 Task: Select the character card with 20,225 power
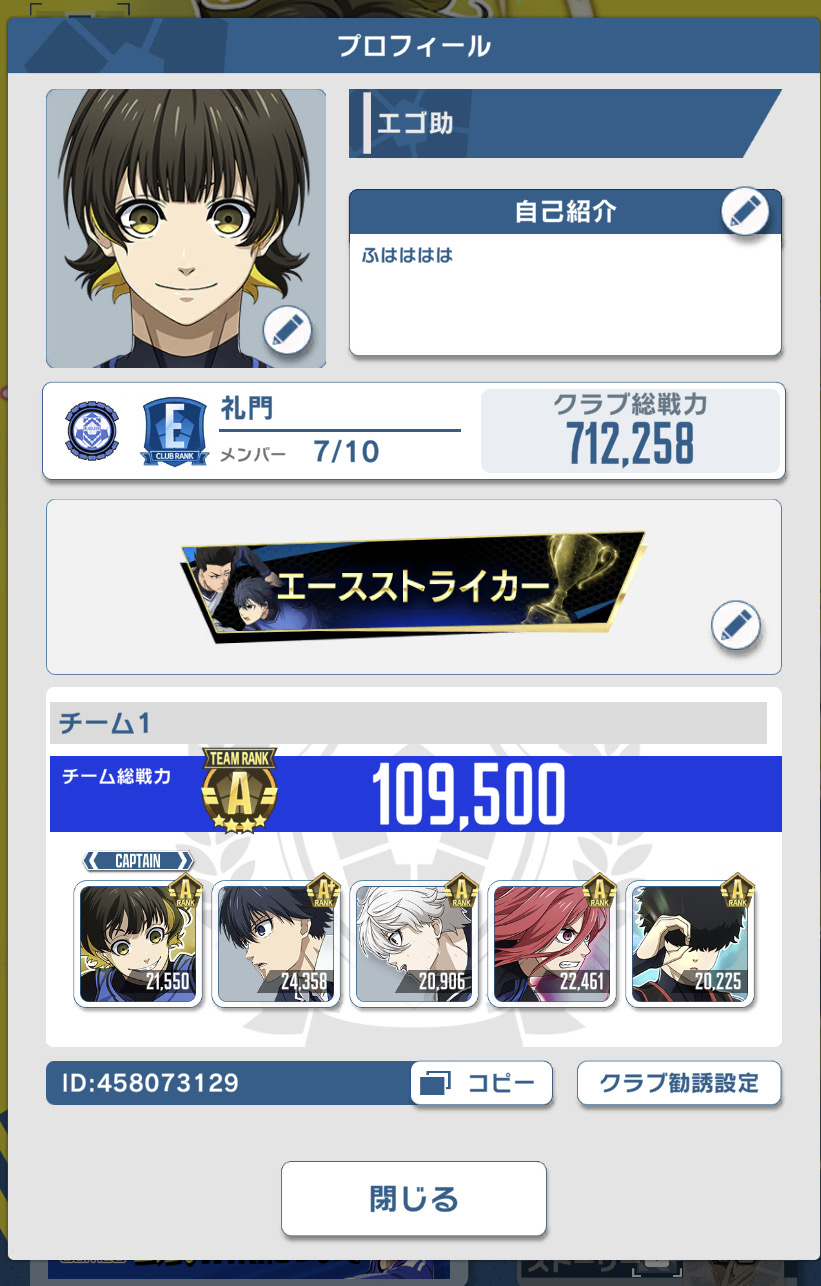point(691,943)
